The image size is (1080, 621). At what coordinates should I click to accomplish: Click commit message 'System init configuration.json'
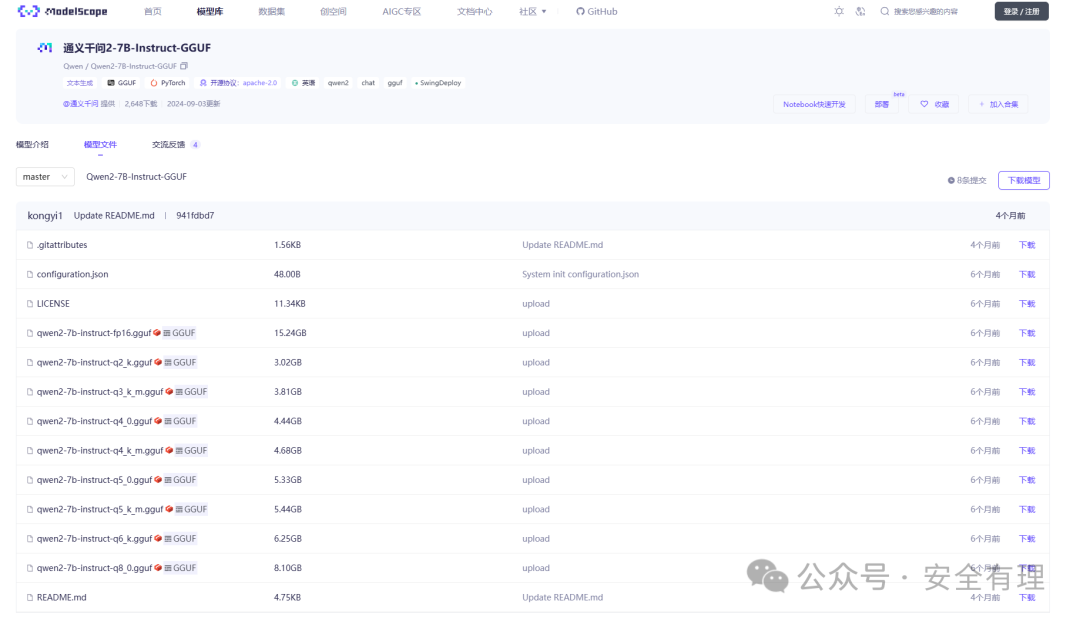pyautogui.click(x=581, y=274)
